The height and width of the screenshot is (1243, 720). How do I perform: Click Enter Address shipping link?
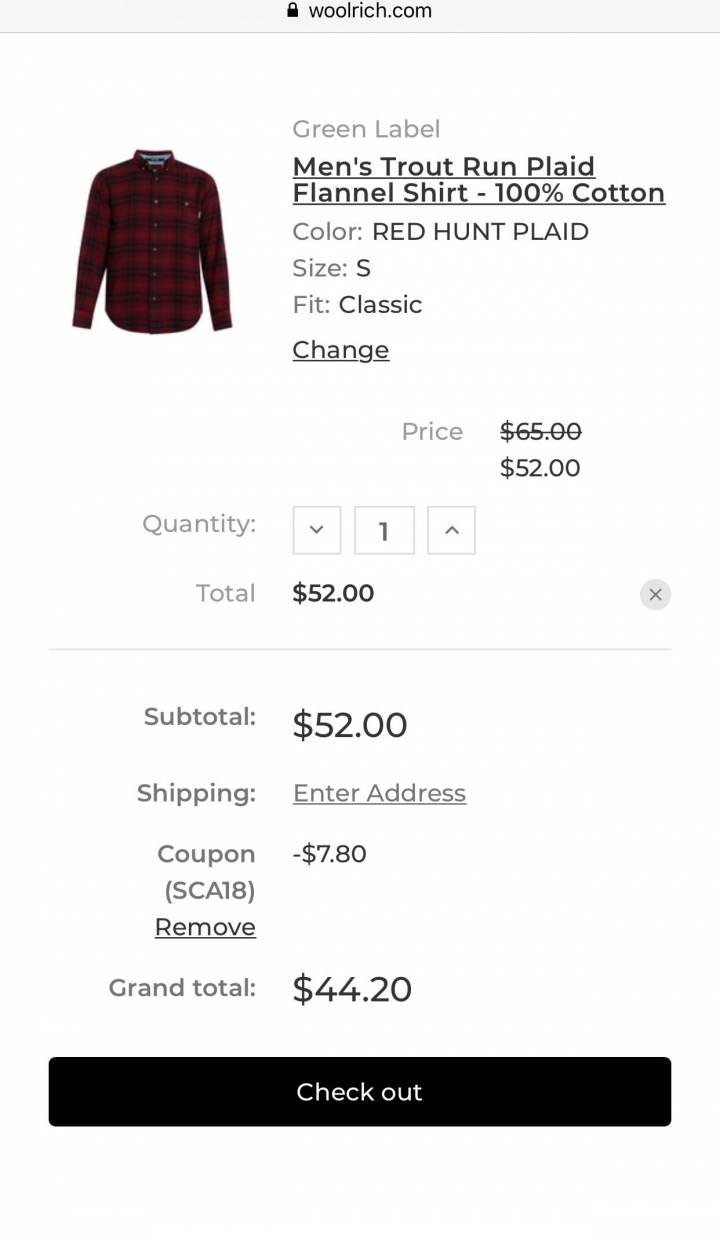tap(379, 793)
